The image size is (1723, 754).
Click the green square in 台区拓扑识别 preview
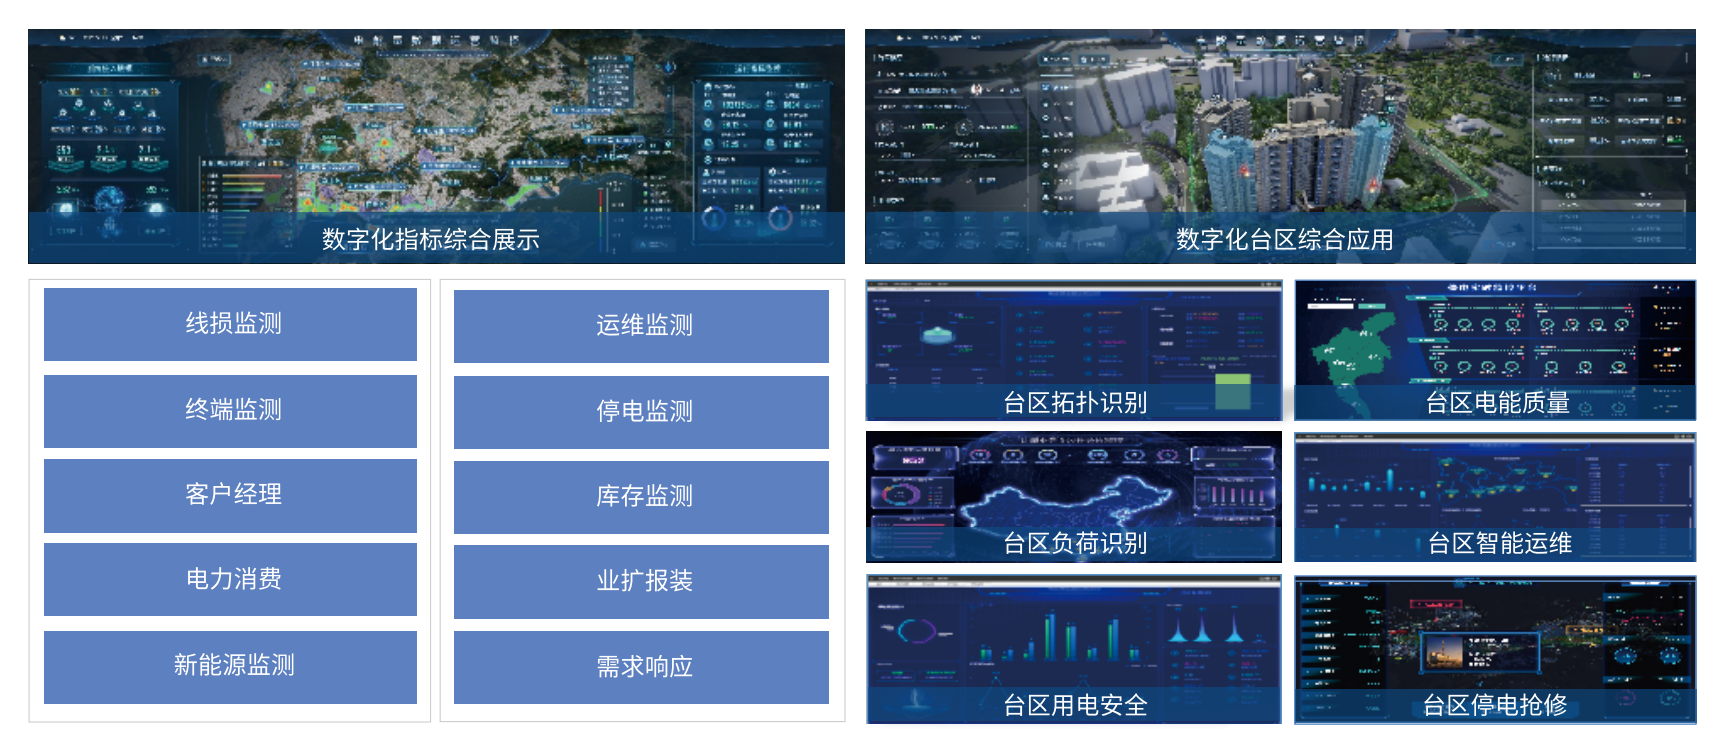(x=1232, y=391)
